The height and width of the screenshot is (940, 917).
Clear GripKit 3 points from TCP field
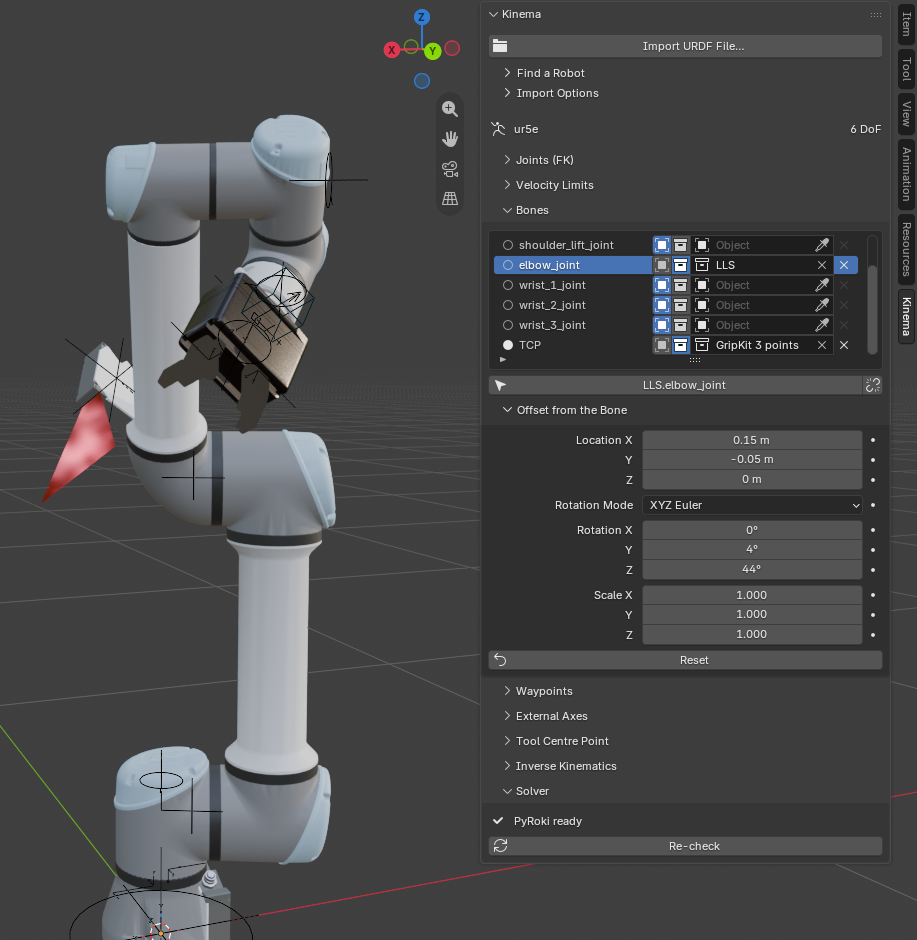[x=822, y=345]
